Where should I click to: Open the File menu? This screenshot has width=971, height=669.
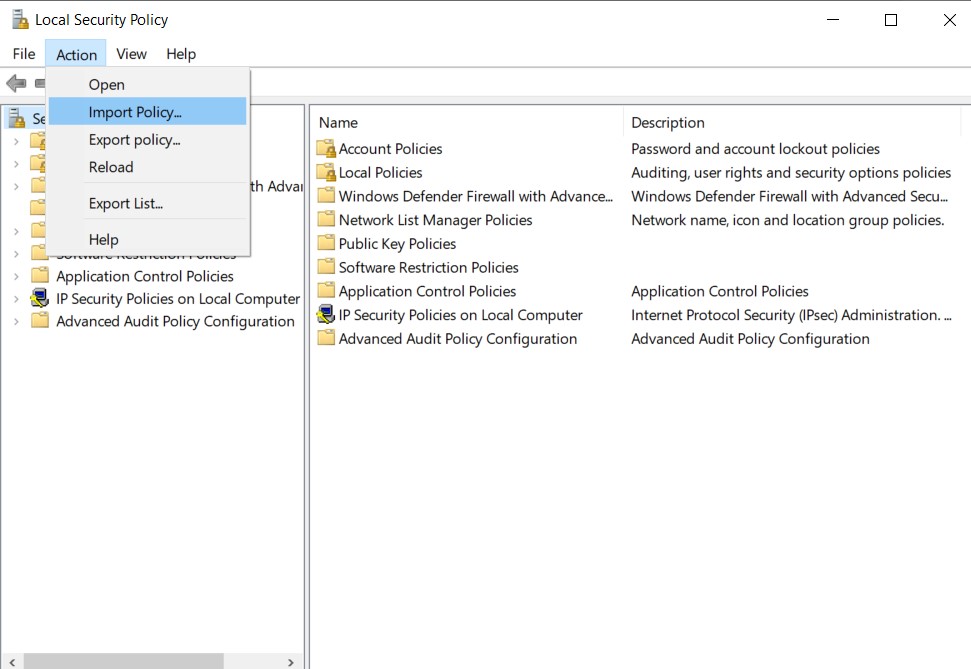point(24,54)
